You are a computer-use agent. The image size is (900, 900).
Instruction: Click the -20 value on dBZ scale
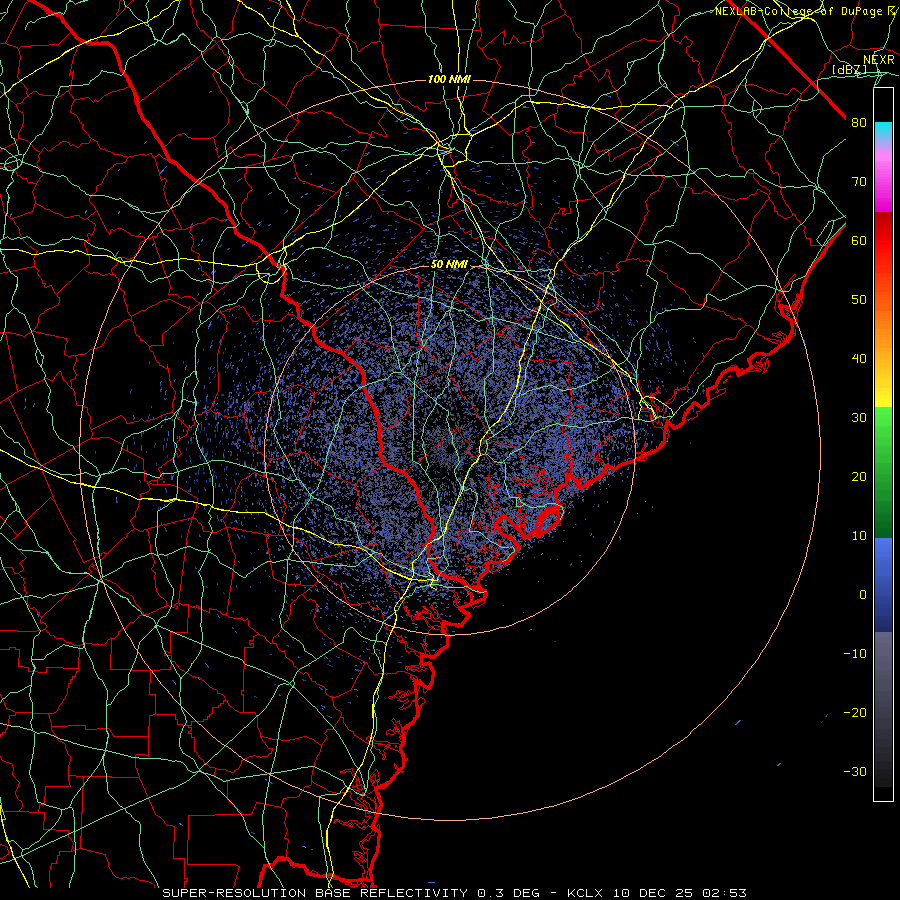coord(855,713)
